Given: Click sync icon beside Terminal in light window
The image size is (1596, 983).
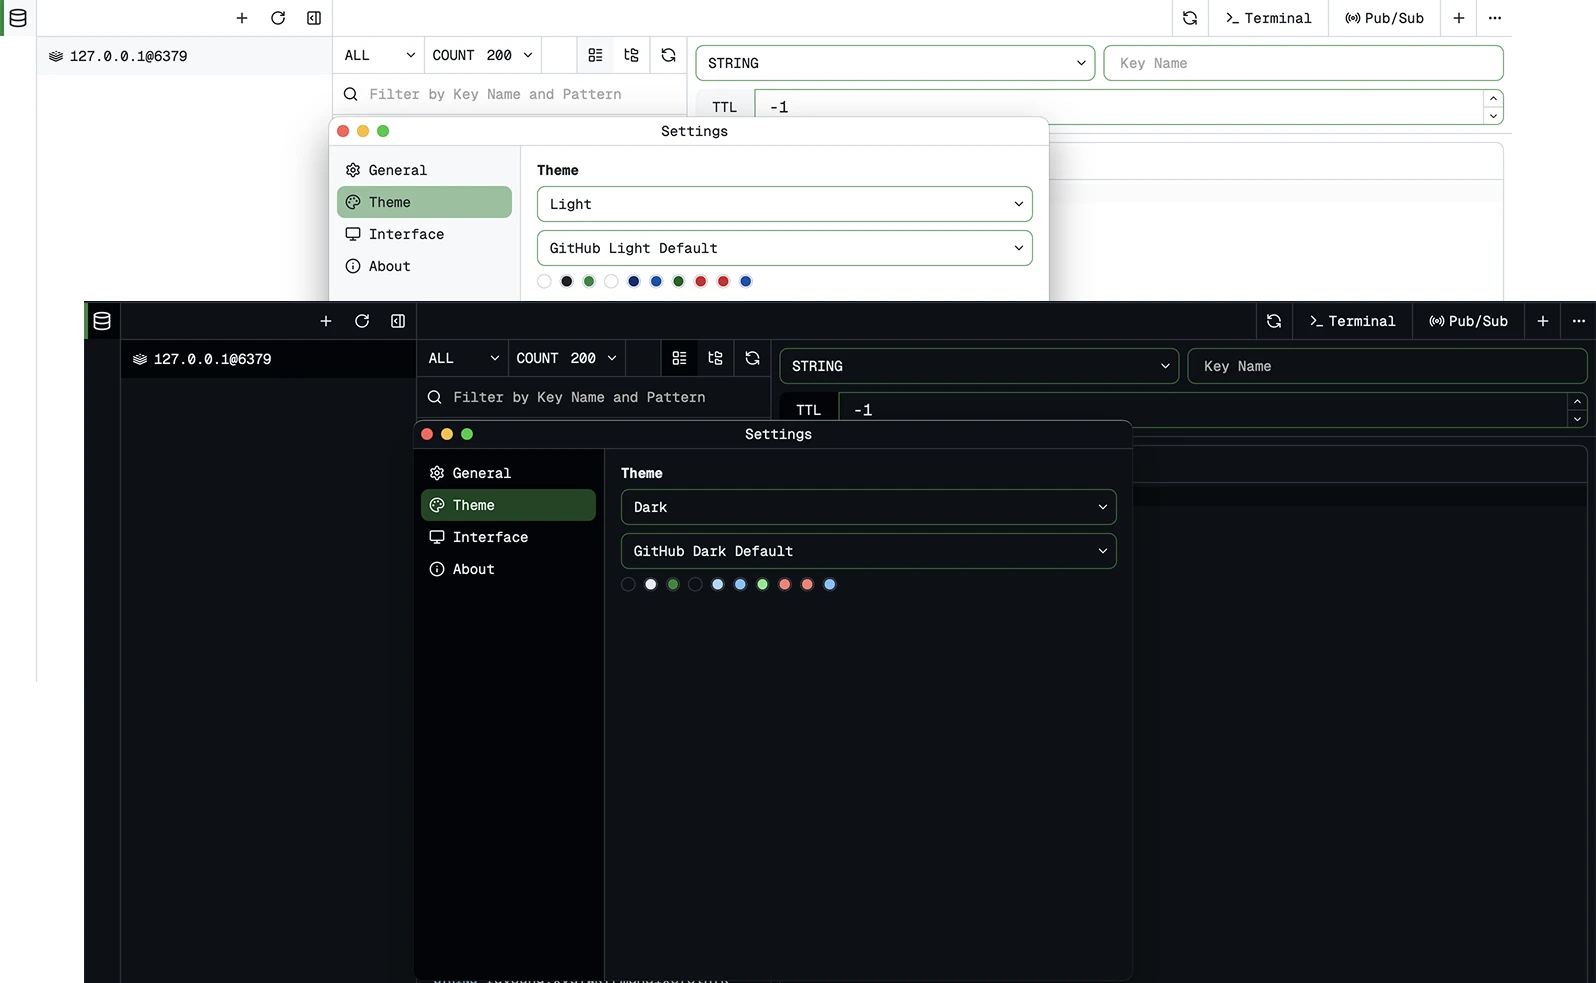Looking at the screenshot, I should [x=1190, y=18].
